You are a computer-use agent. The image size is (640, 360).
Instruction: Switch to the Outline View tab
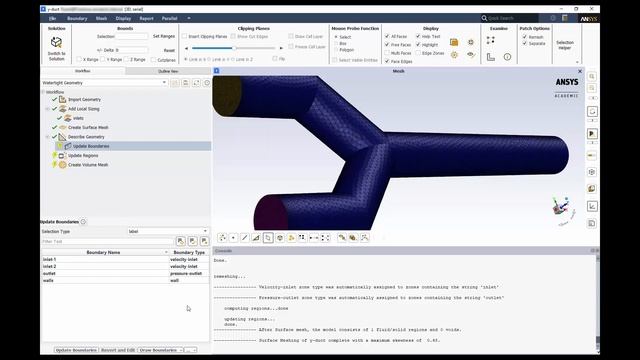(168, 71)
